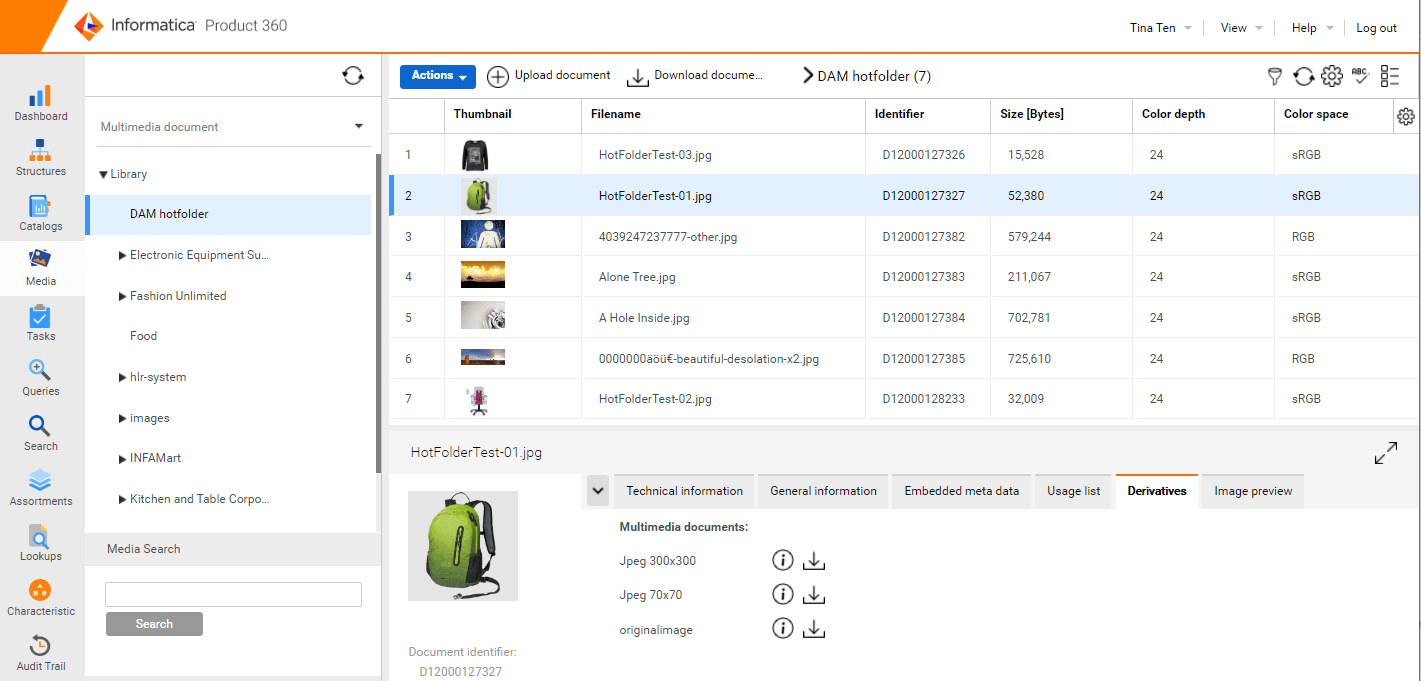This screenshot has height=681, width=1421.
Task: Show info for the originalimage derivative
Action: click(782, 628)
